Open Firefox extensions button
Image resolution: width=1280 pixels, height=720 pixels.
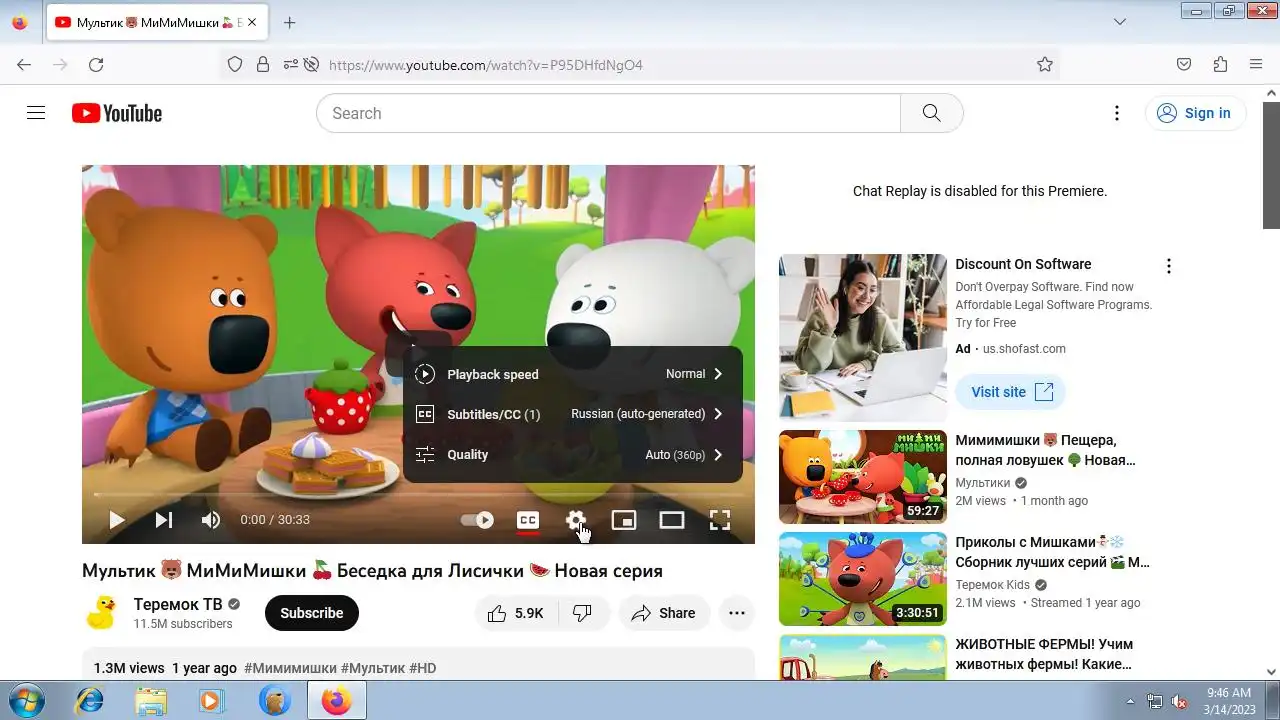[1220, 64]
